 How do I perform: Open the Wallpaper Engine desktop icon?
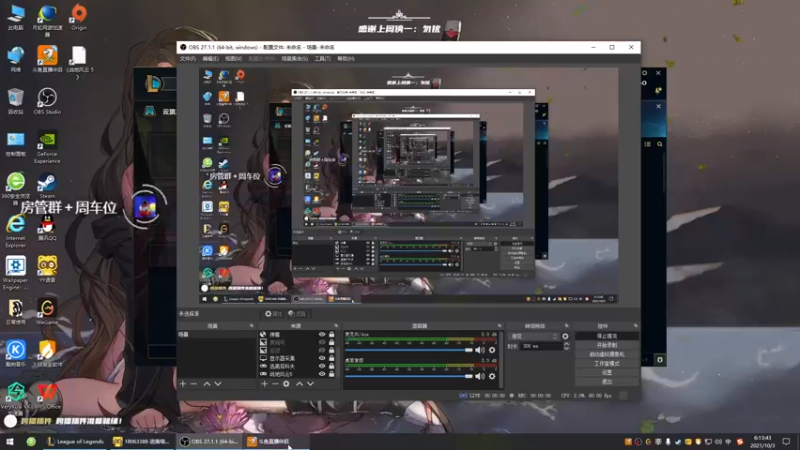pos(15,273)
